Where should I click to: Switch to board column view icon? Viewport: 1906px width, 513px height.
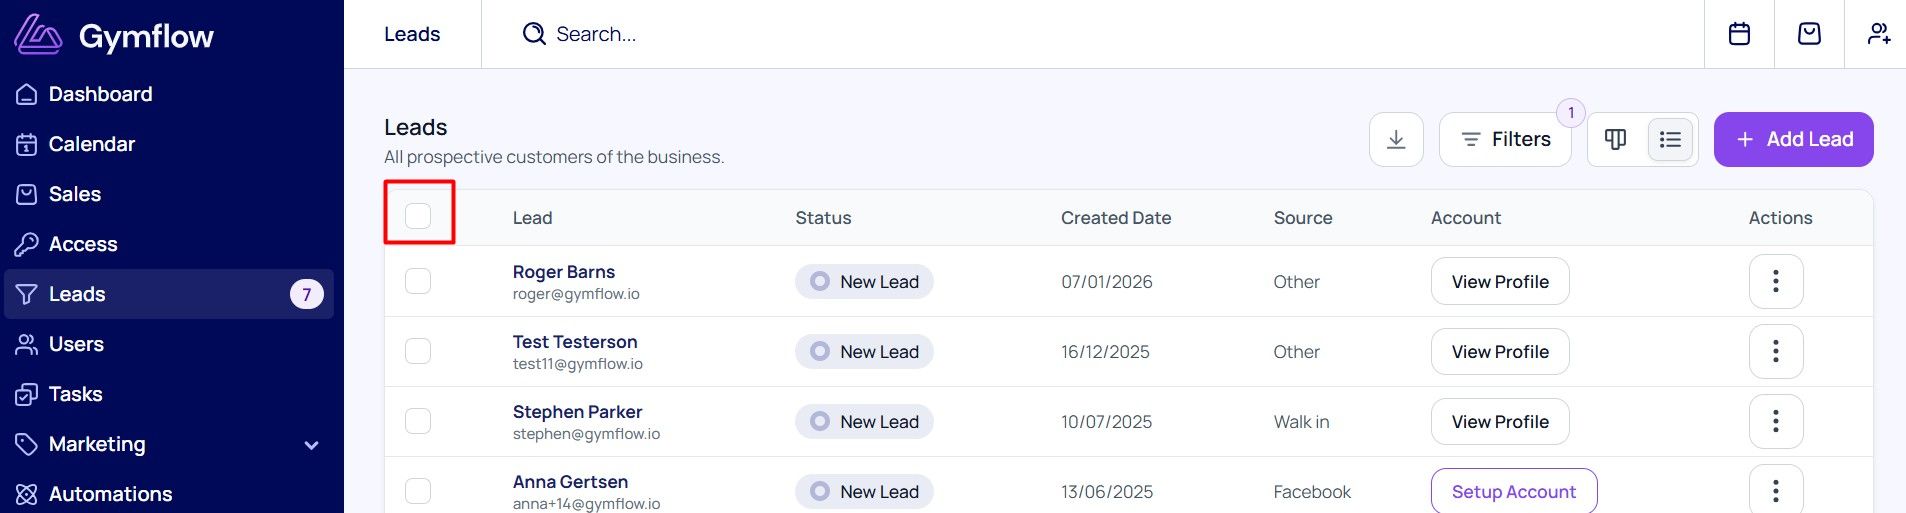point(1615,139)
